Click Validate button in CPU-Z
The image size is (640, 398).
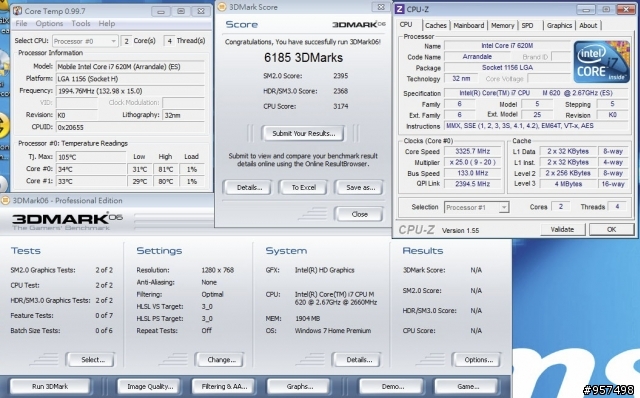[x=562, y=229]
